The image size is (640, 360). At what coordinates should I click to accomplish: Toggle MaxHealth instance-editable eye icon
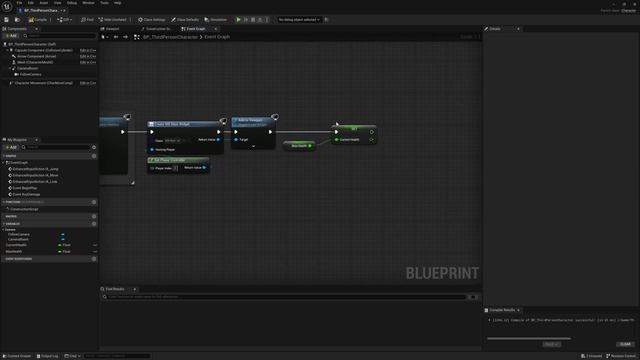point(95,251)
